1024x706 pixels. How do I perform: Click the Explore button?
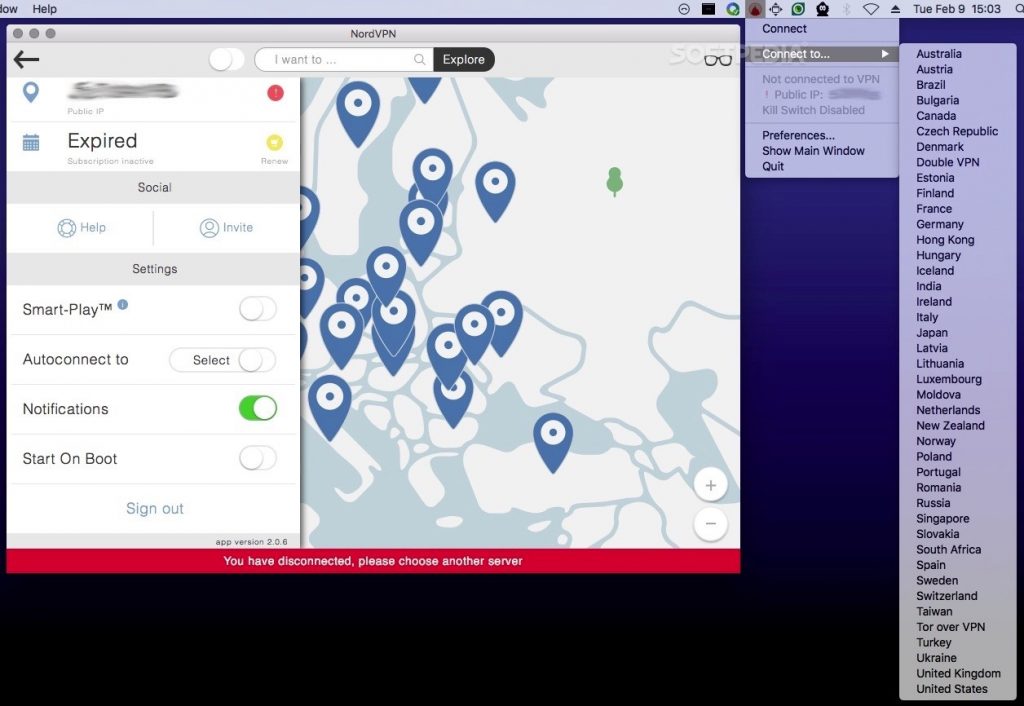pyautogui.click(x=464, y=60)
